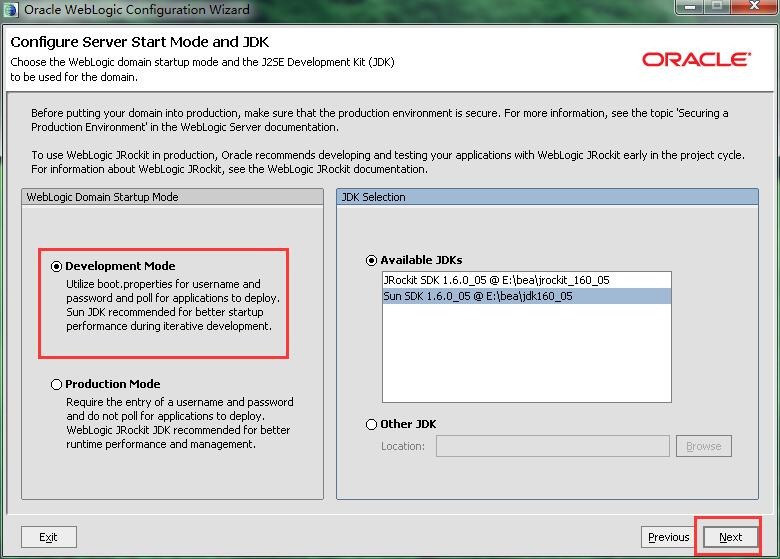This screenshot has height=559, width=780.
Task: Click the WebLogic wizard title bar icon
Action: pyautogui.click(x=10, y=9)
